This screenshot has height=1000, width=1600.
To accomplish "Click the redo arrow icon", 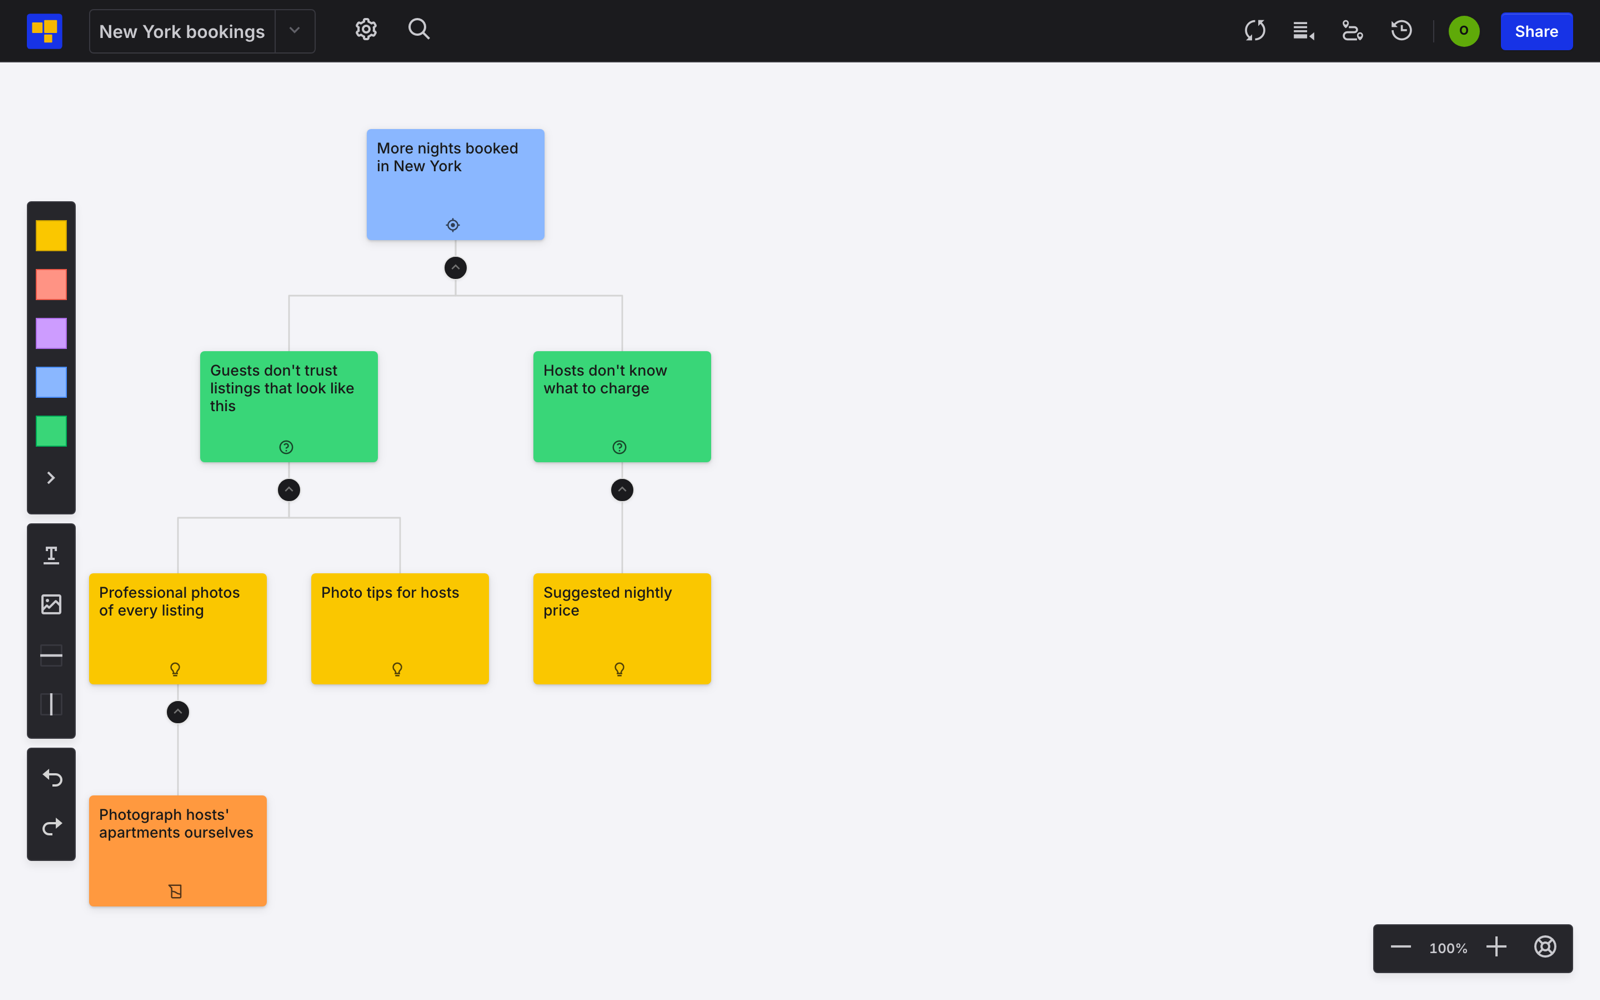I will coord(52,827).
